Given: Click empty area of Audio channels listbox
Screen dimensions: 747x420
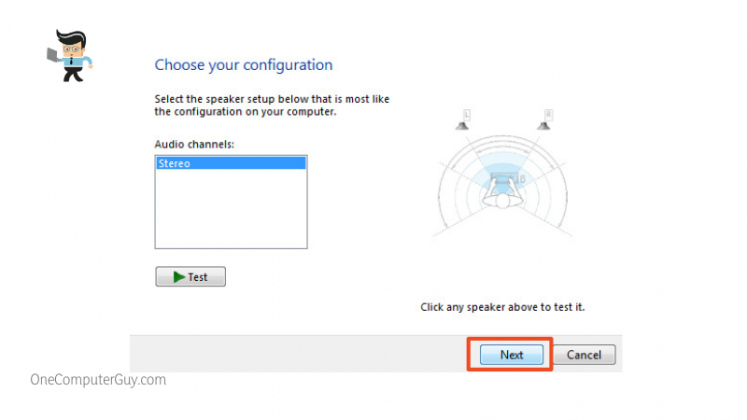Looking at the screenshot, I should tap(230, 212).
